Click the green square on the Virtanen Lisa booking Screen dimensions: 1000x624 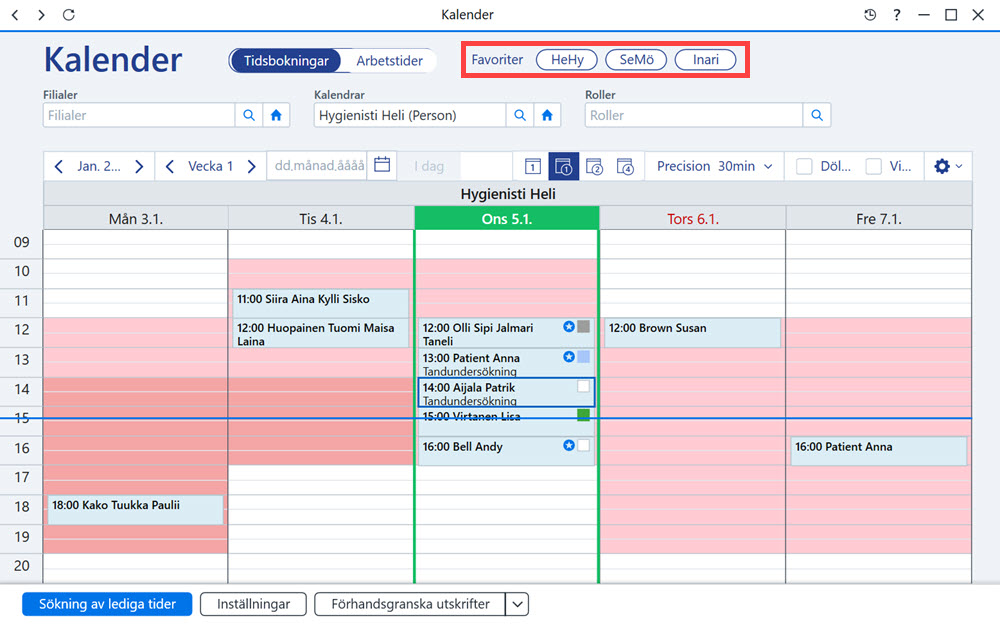tap(583, 415)
